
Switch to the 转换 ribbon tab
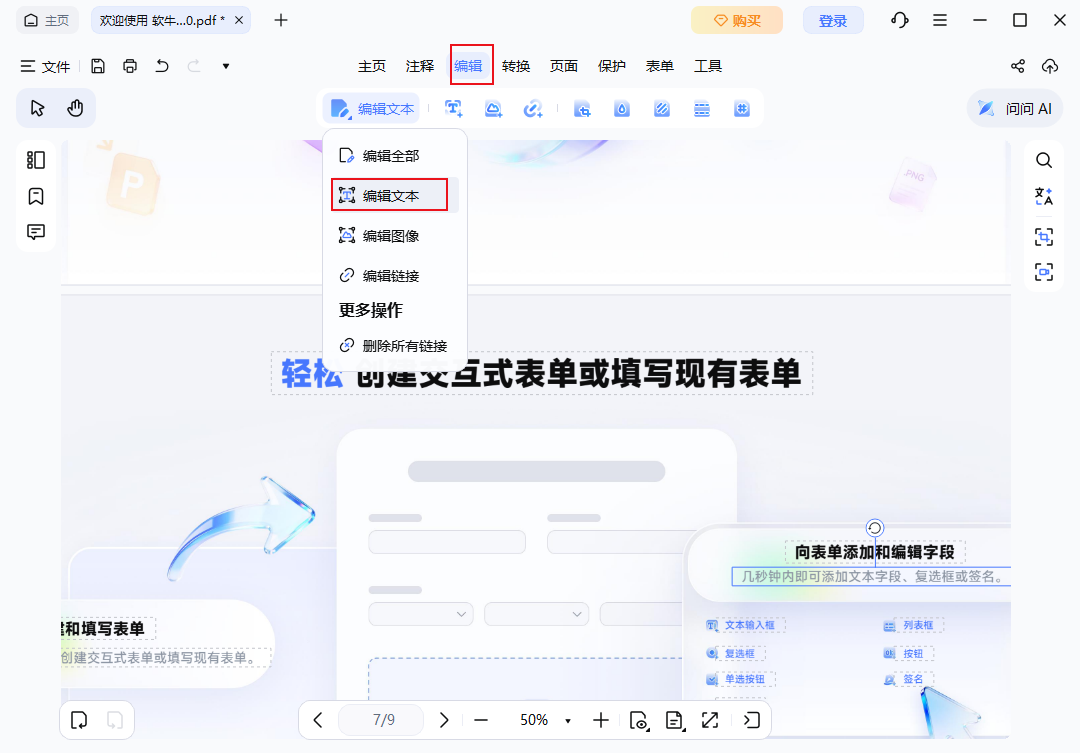pyautogui.click(x=516, y=66)
